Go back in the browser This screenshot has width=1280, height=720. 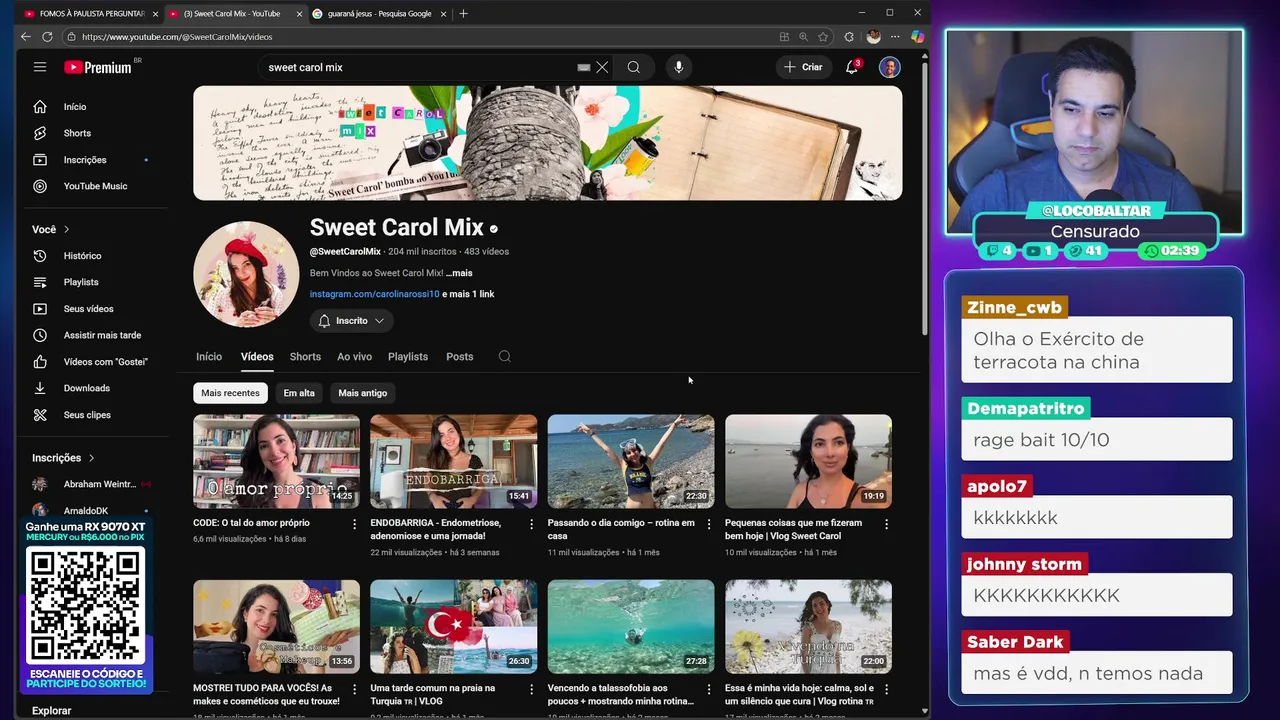point(26,36)
